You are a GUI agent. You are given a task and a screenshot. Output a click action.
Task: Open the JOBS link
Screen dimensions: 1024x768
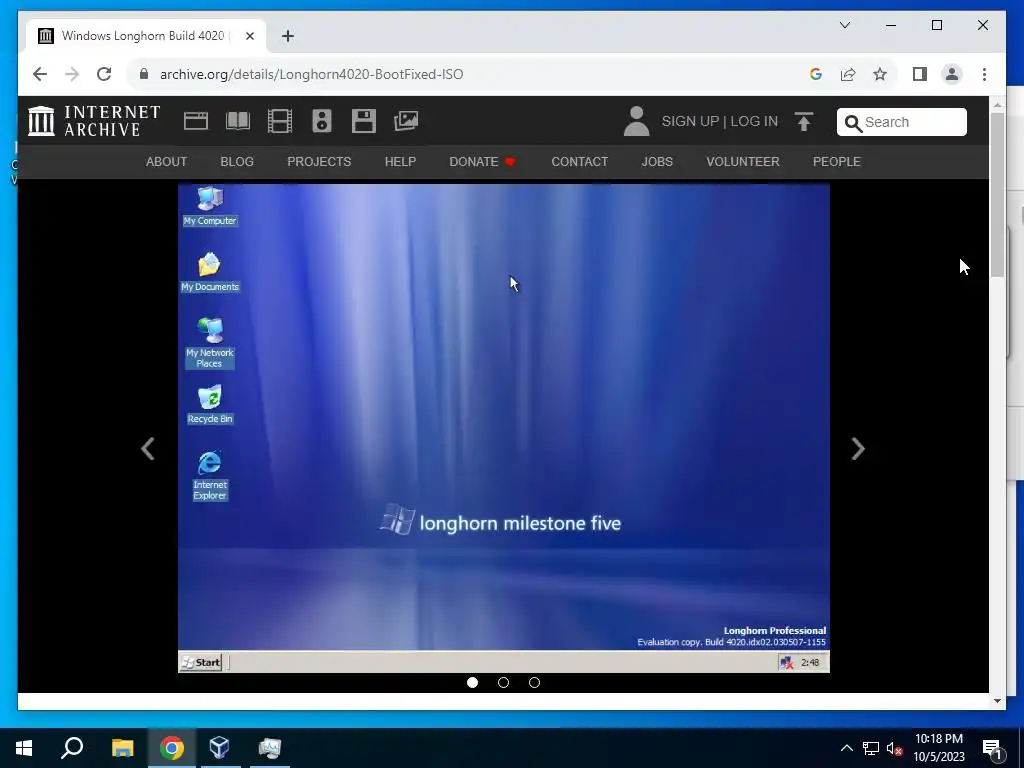click(x=657, y=162)
